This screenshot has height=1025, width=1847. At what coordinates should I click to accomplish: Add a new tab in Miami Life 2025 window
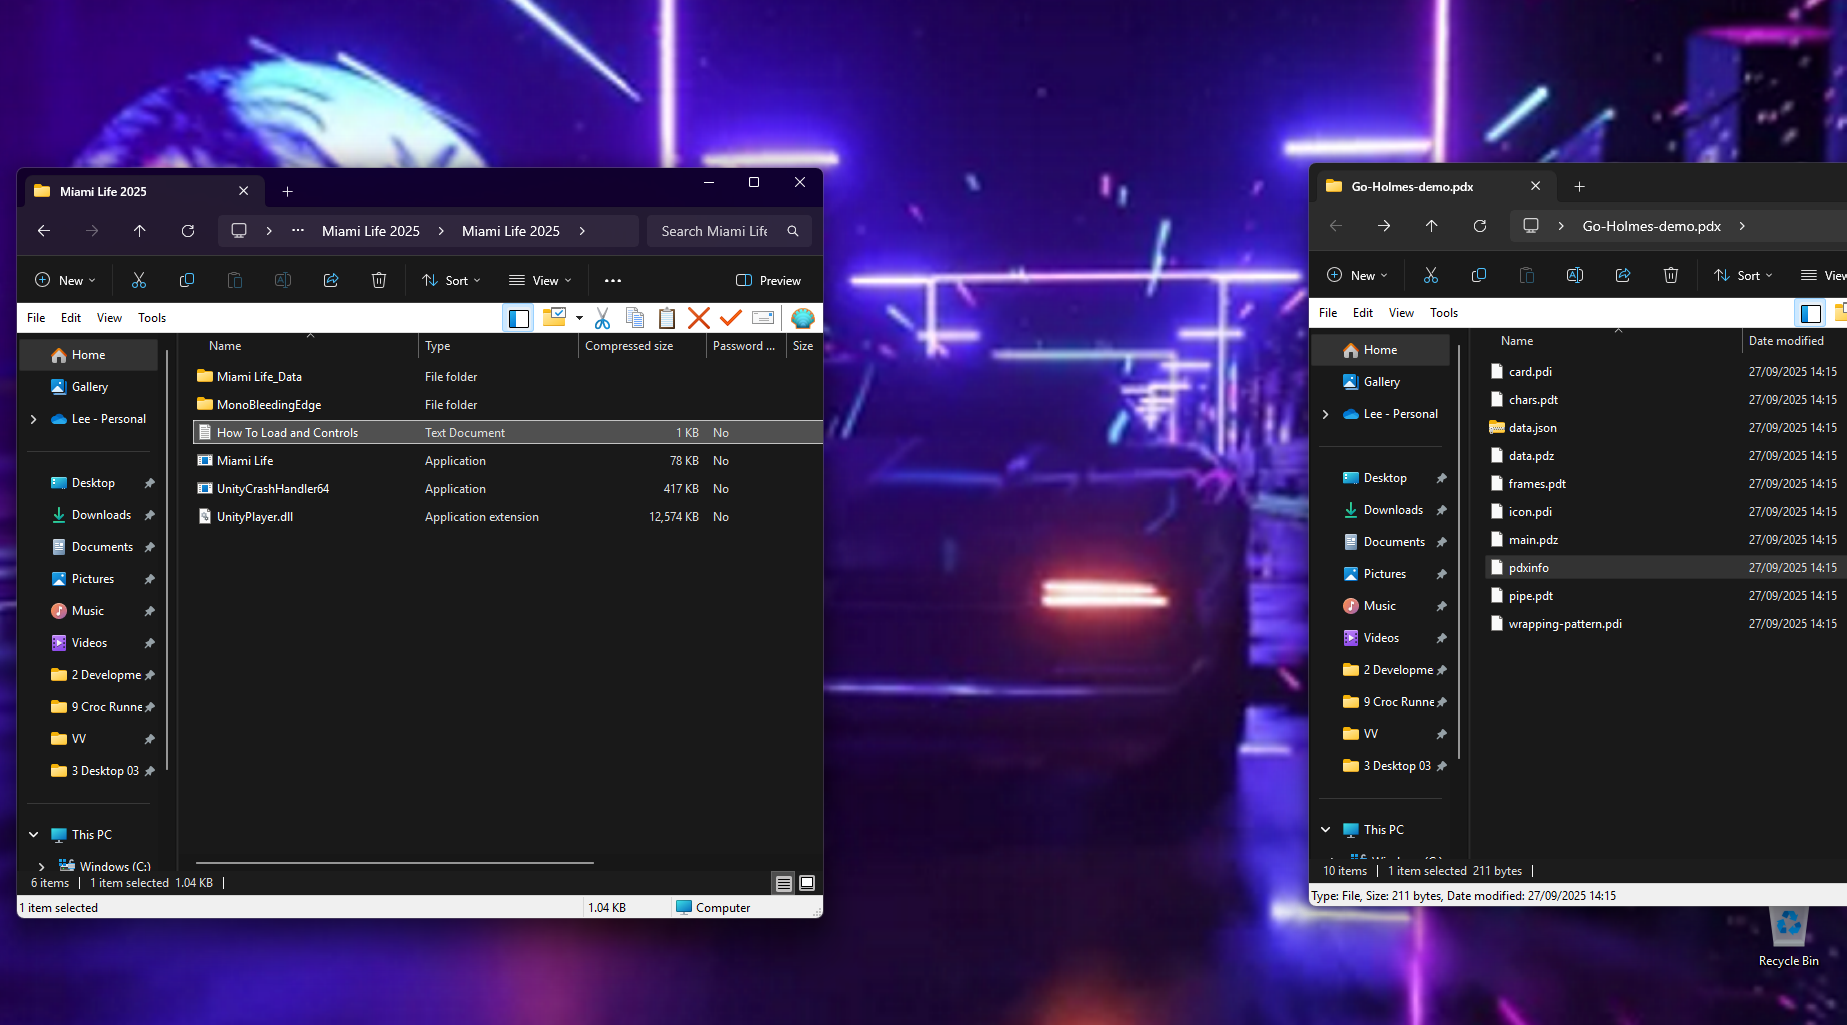(288, 191)
